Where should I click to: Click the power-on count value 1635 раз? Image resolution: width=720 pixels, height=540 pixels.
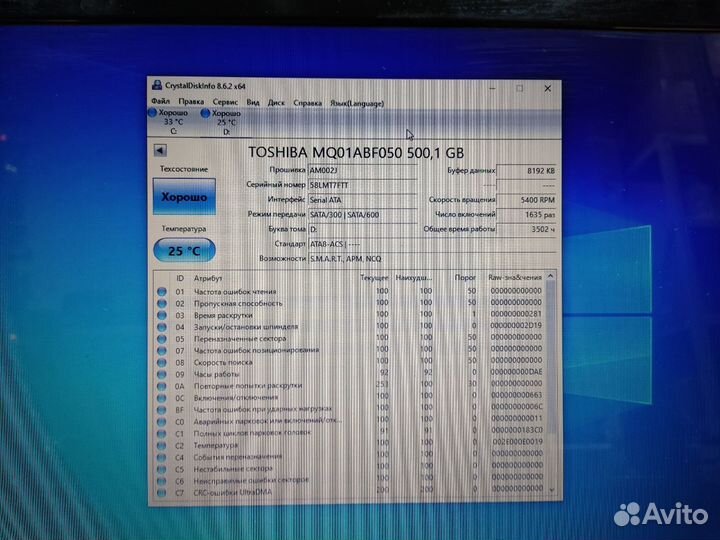(526, 214)
